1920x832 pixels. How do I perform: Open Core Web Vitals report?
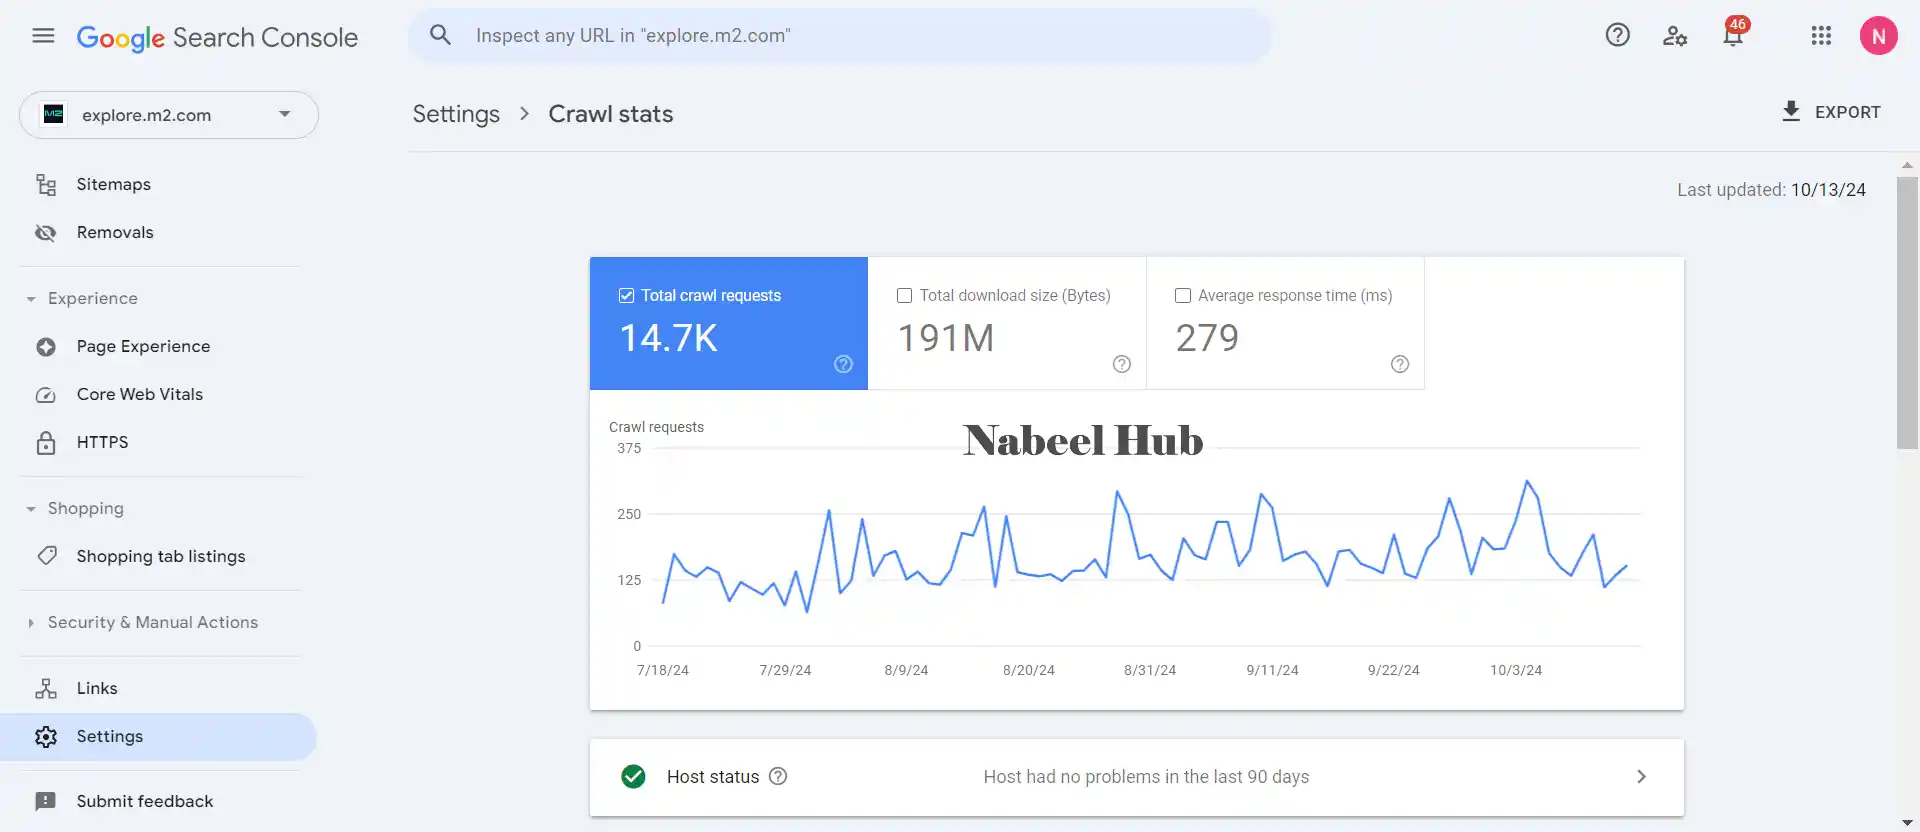pyautogui.click(x=139, y=394)
